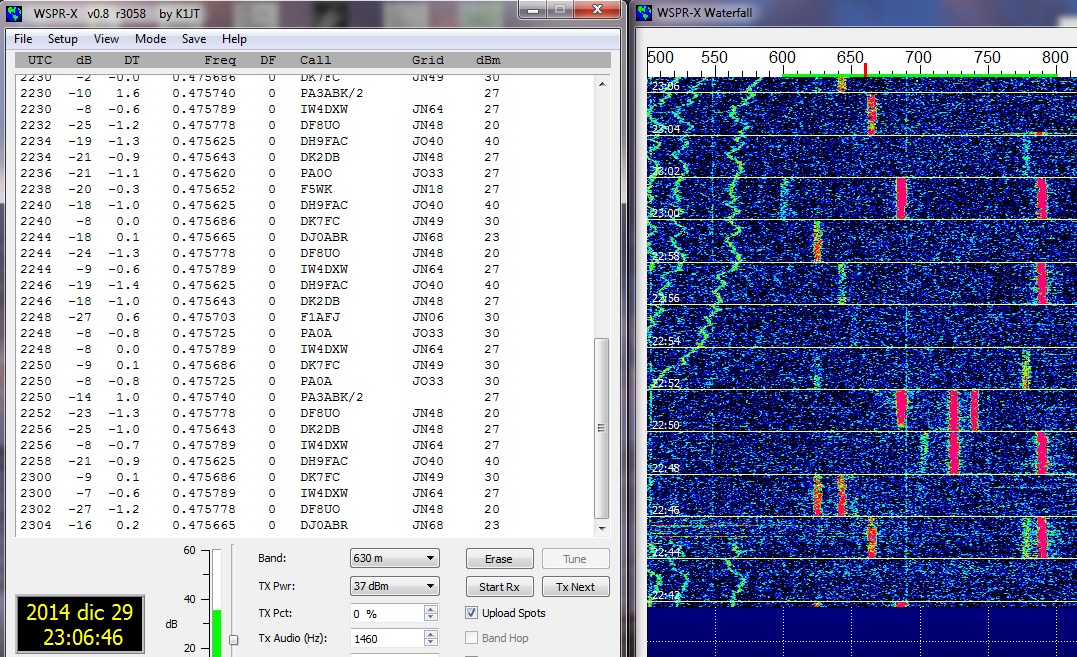Click the Call column header
Screen dimensions: 1077x657
315,60
